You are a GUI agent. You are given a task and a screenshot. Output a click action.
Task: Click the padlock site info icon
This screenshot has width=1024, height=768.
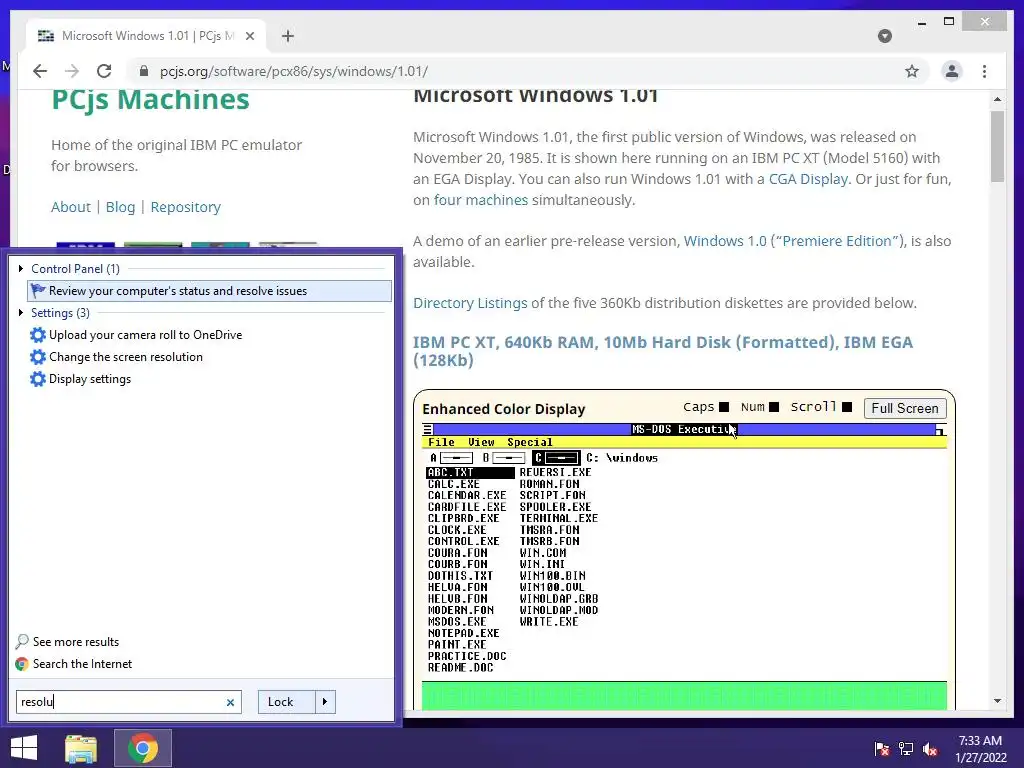pos(144,71)
